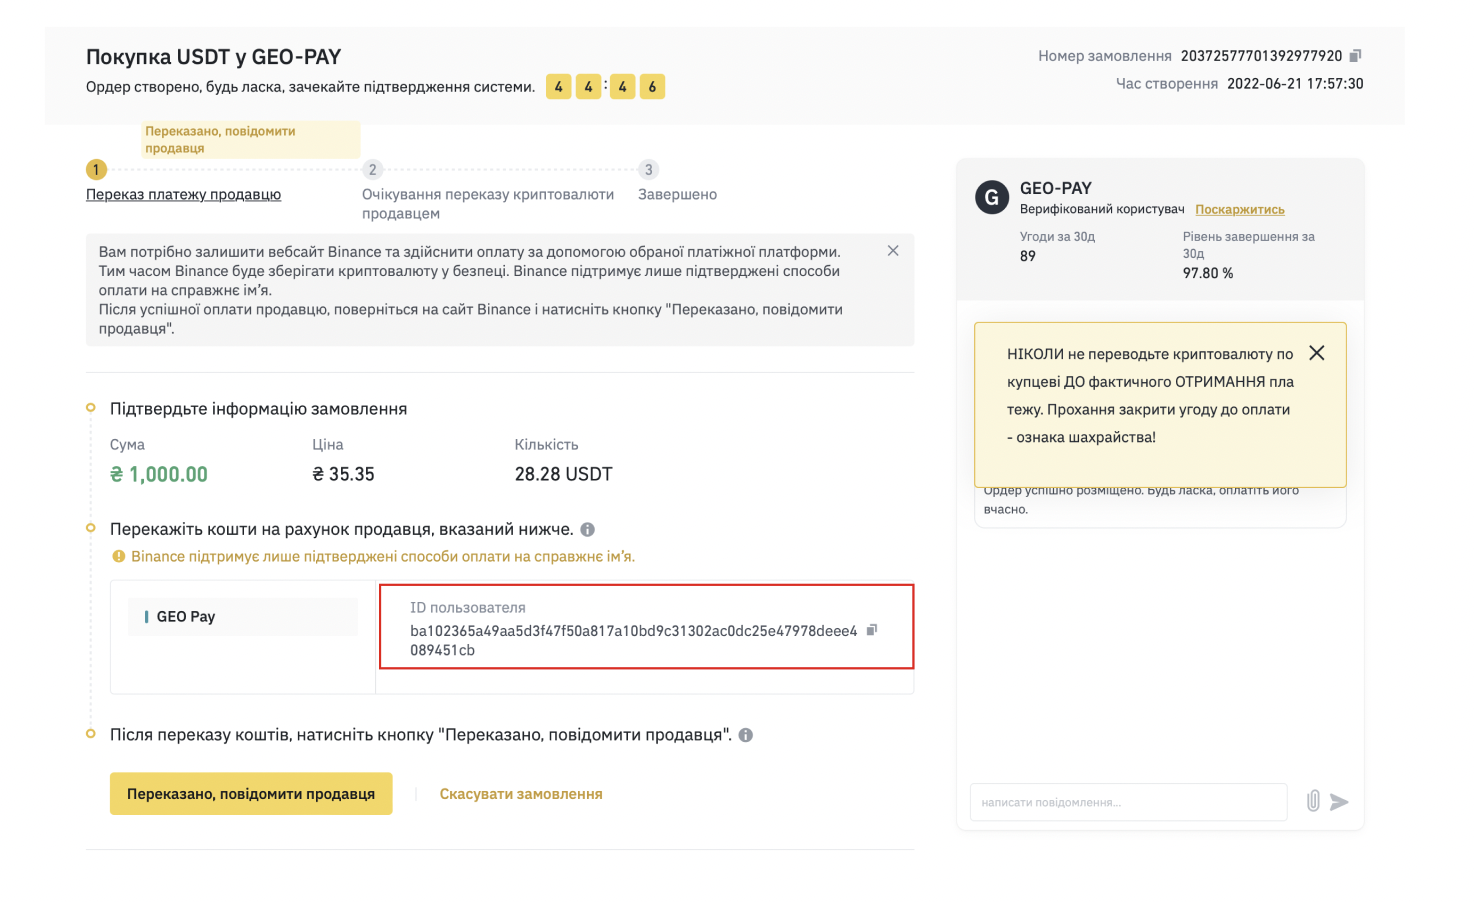Dismiss the grey Binance info banner
This screenshot has width=1474, height=902.
coord(893,251)
